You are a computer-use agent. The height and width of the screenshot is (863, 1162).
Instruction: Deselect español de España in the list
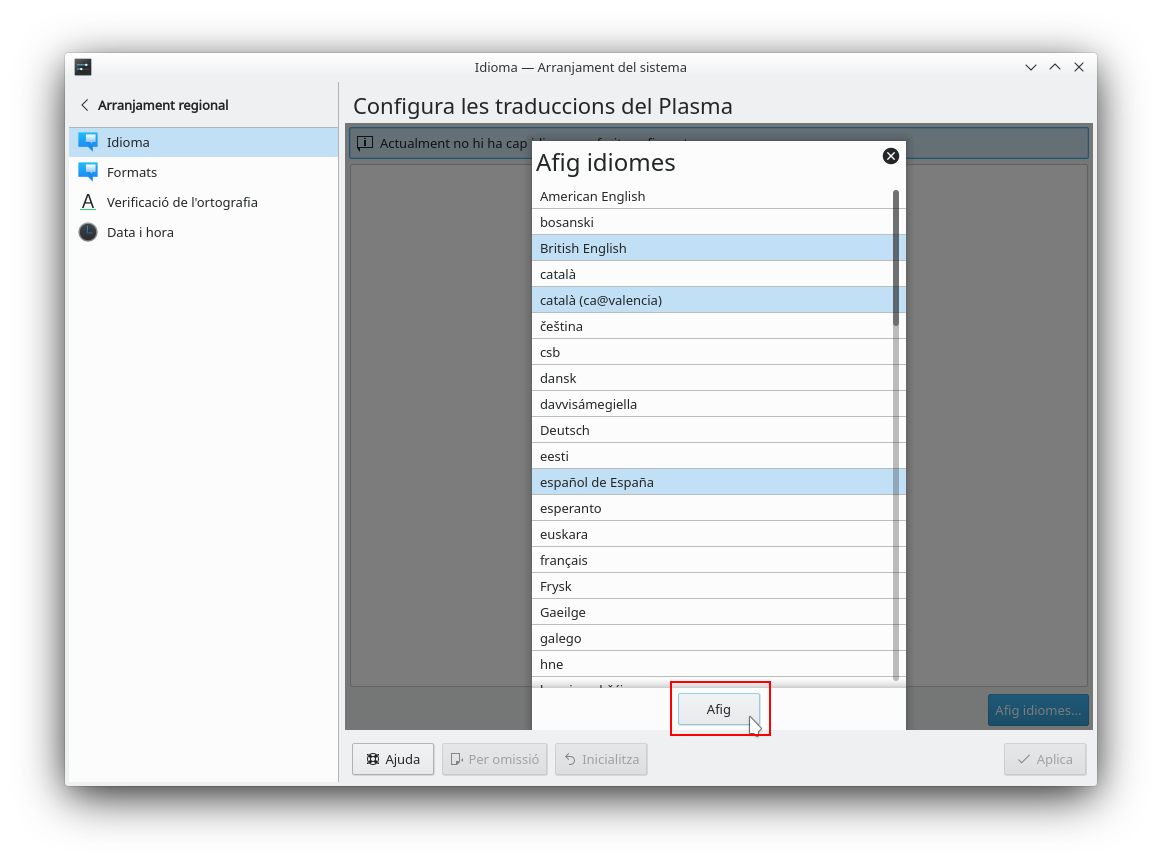pyautogui.click(x=596, y=482)
